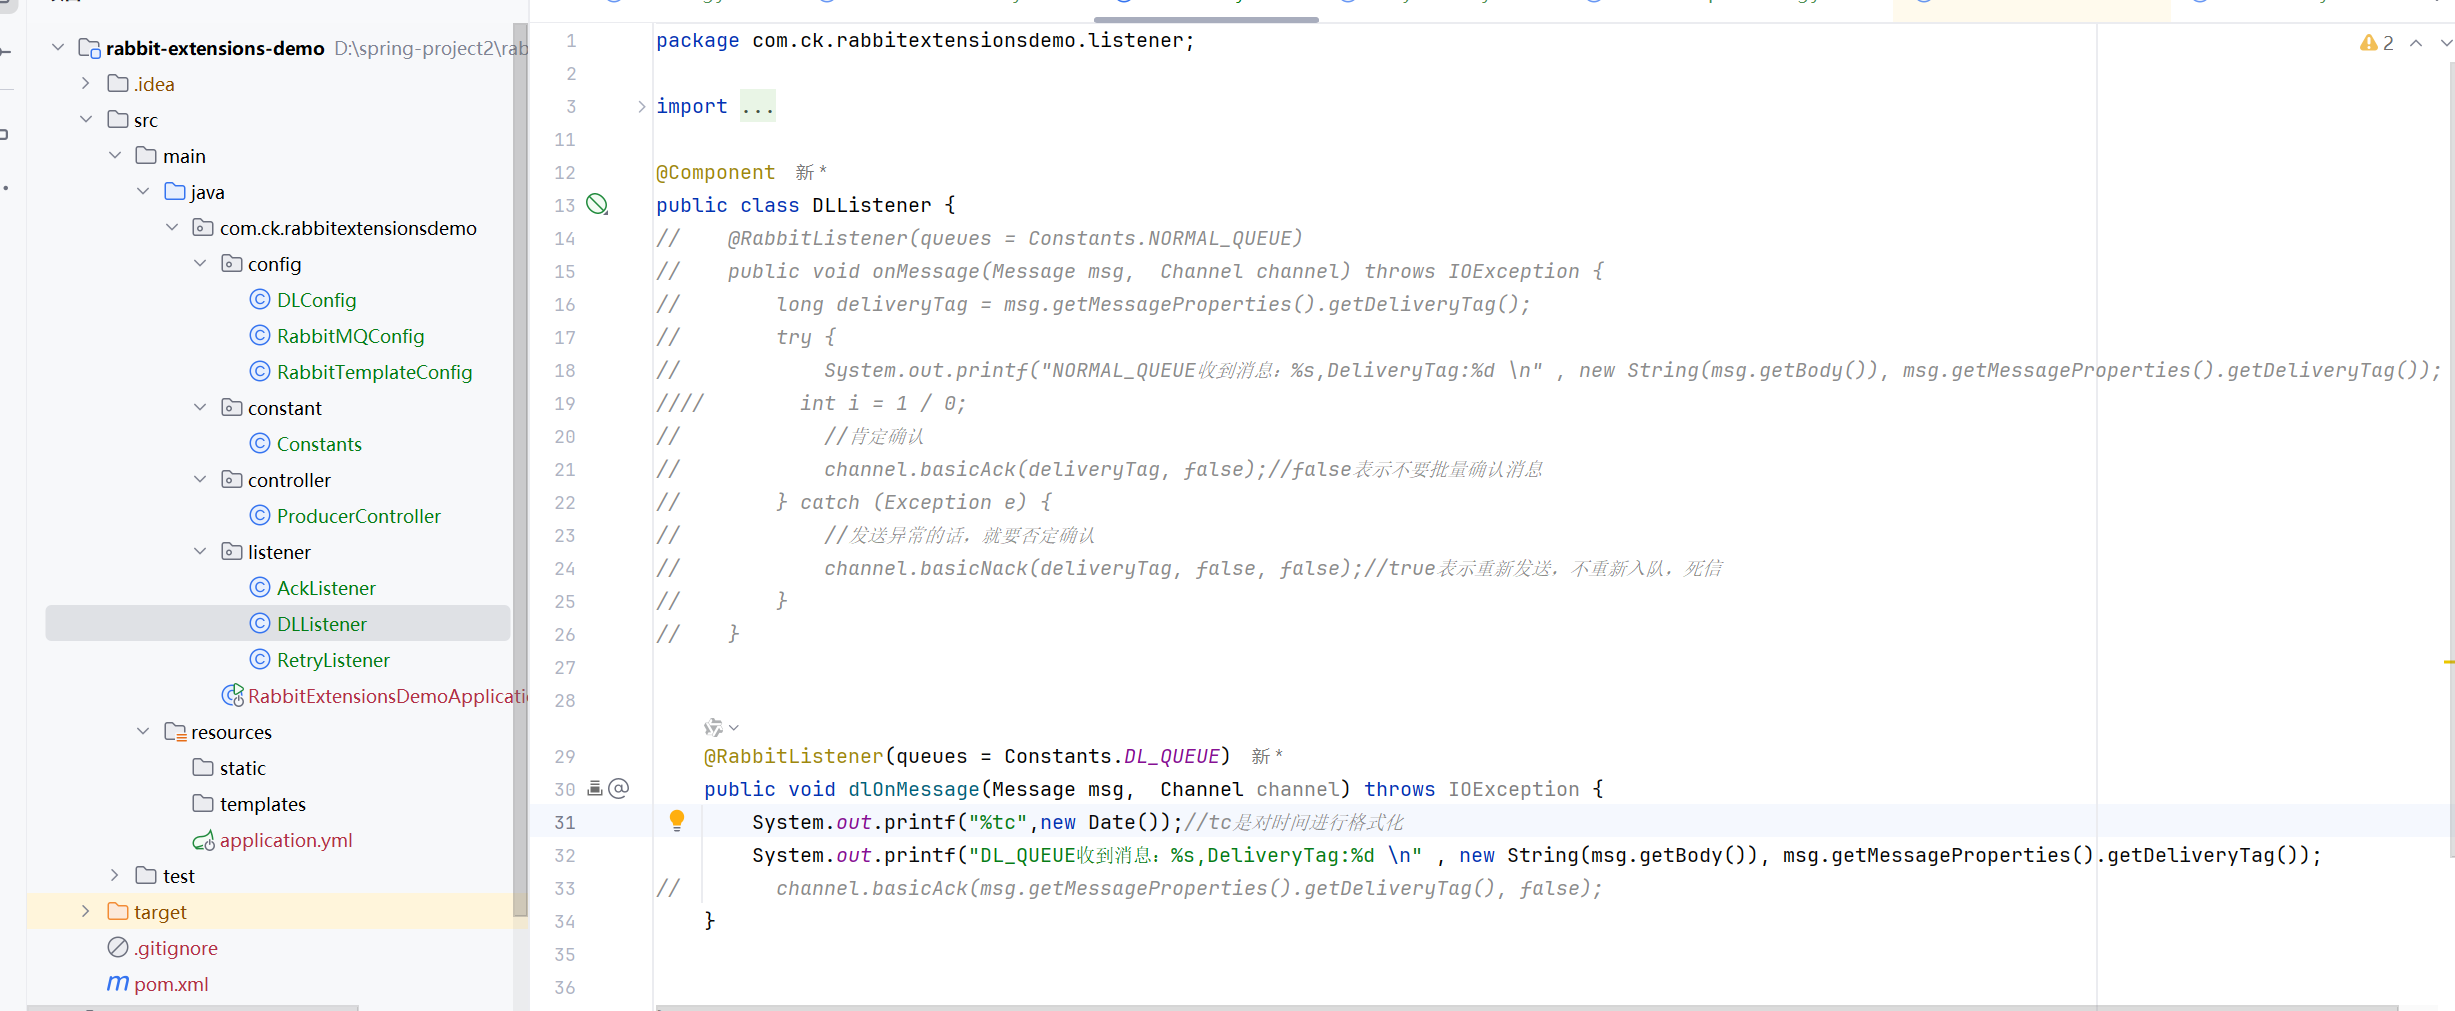
Task: Open RabbitTemplateConfig class
Action: [374, 372]
